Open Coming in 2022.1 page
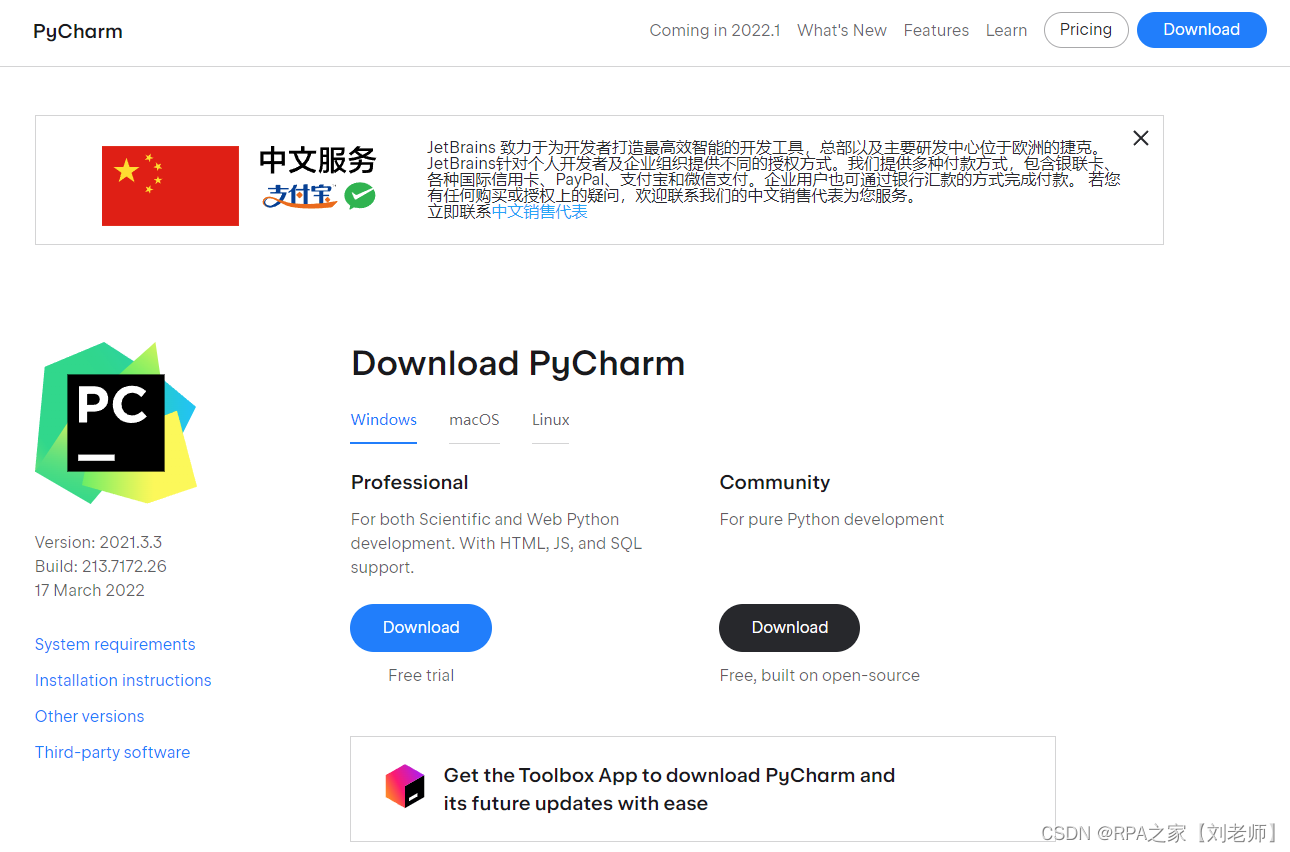The width and height of the screenshot is (1290, 852). pyautogui.click(x=715, y=30)
